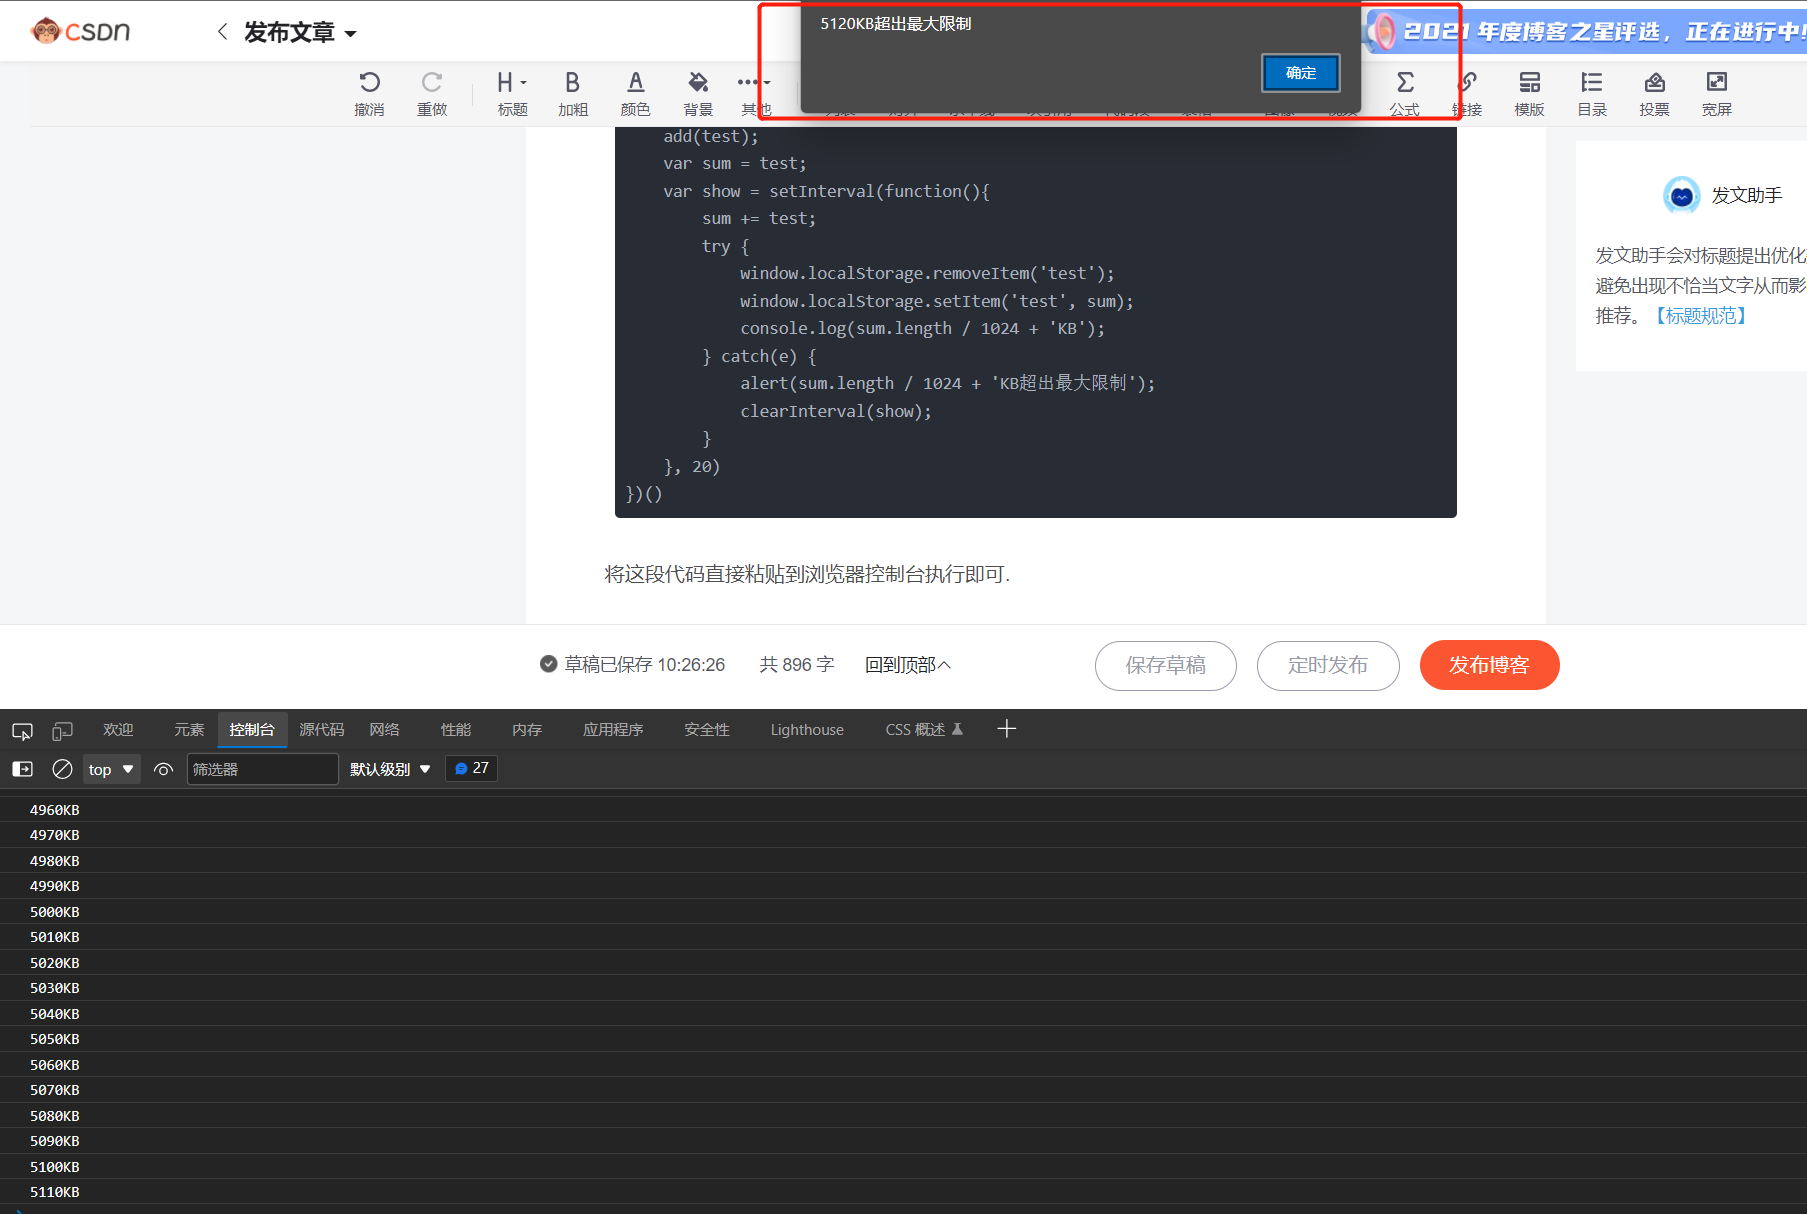Click the 发布博客 publish button
This screenshot has height=1214, width=1807.
1490,666
